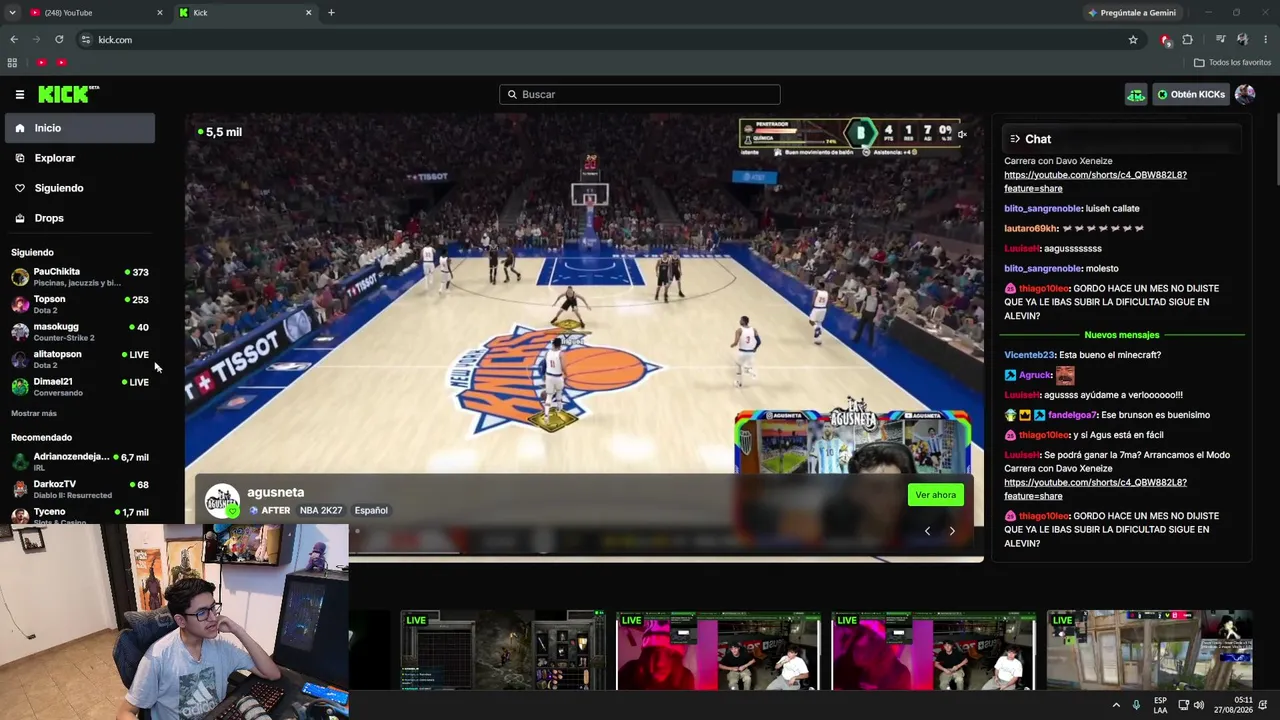The image size is (1280, 720).
Task: Expand the list with Mostrar más
Action: pos(34,413)
